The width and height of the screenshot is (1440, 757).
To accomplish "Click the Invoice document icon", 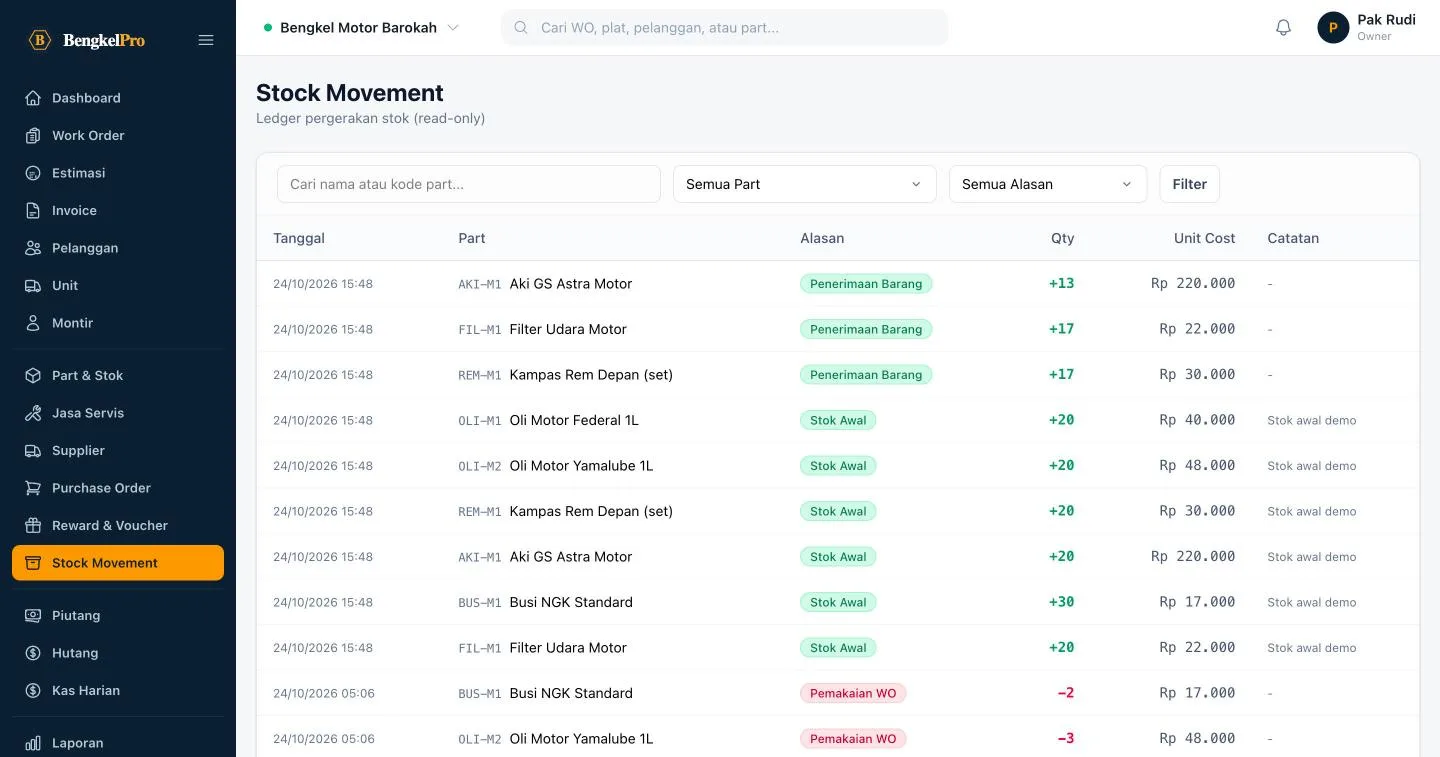I will pos(33,211).
